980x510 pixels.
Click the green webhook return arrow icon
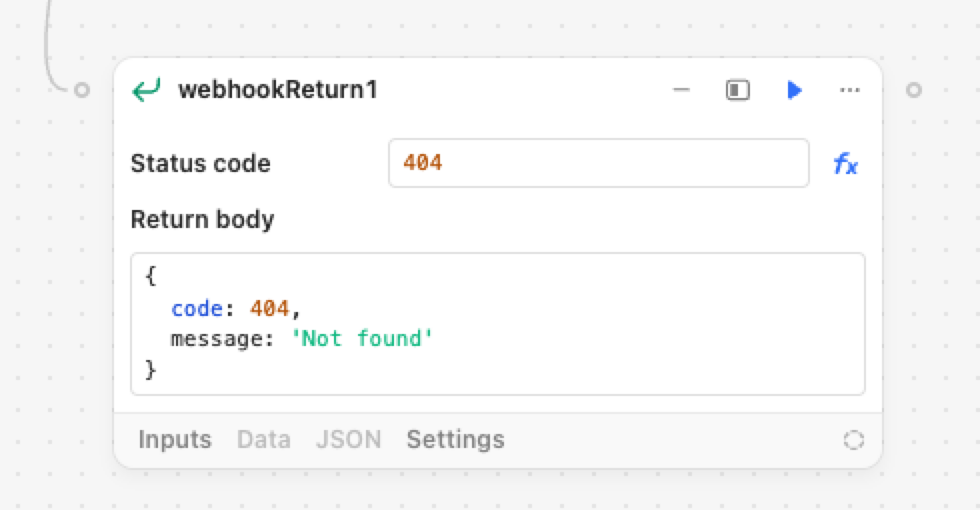click(146, 90)
